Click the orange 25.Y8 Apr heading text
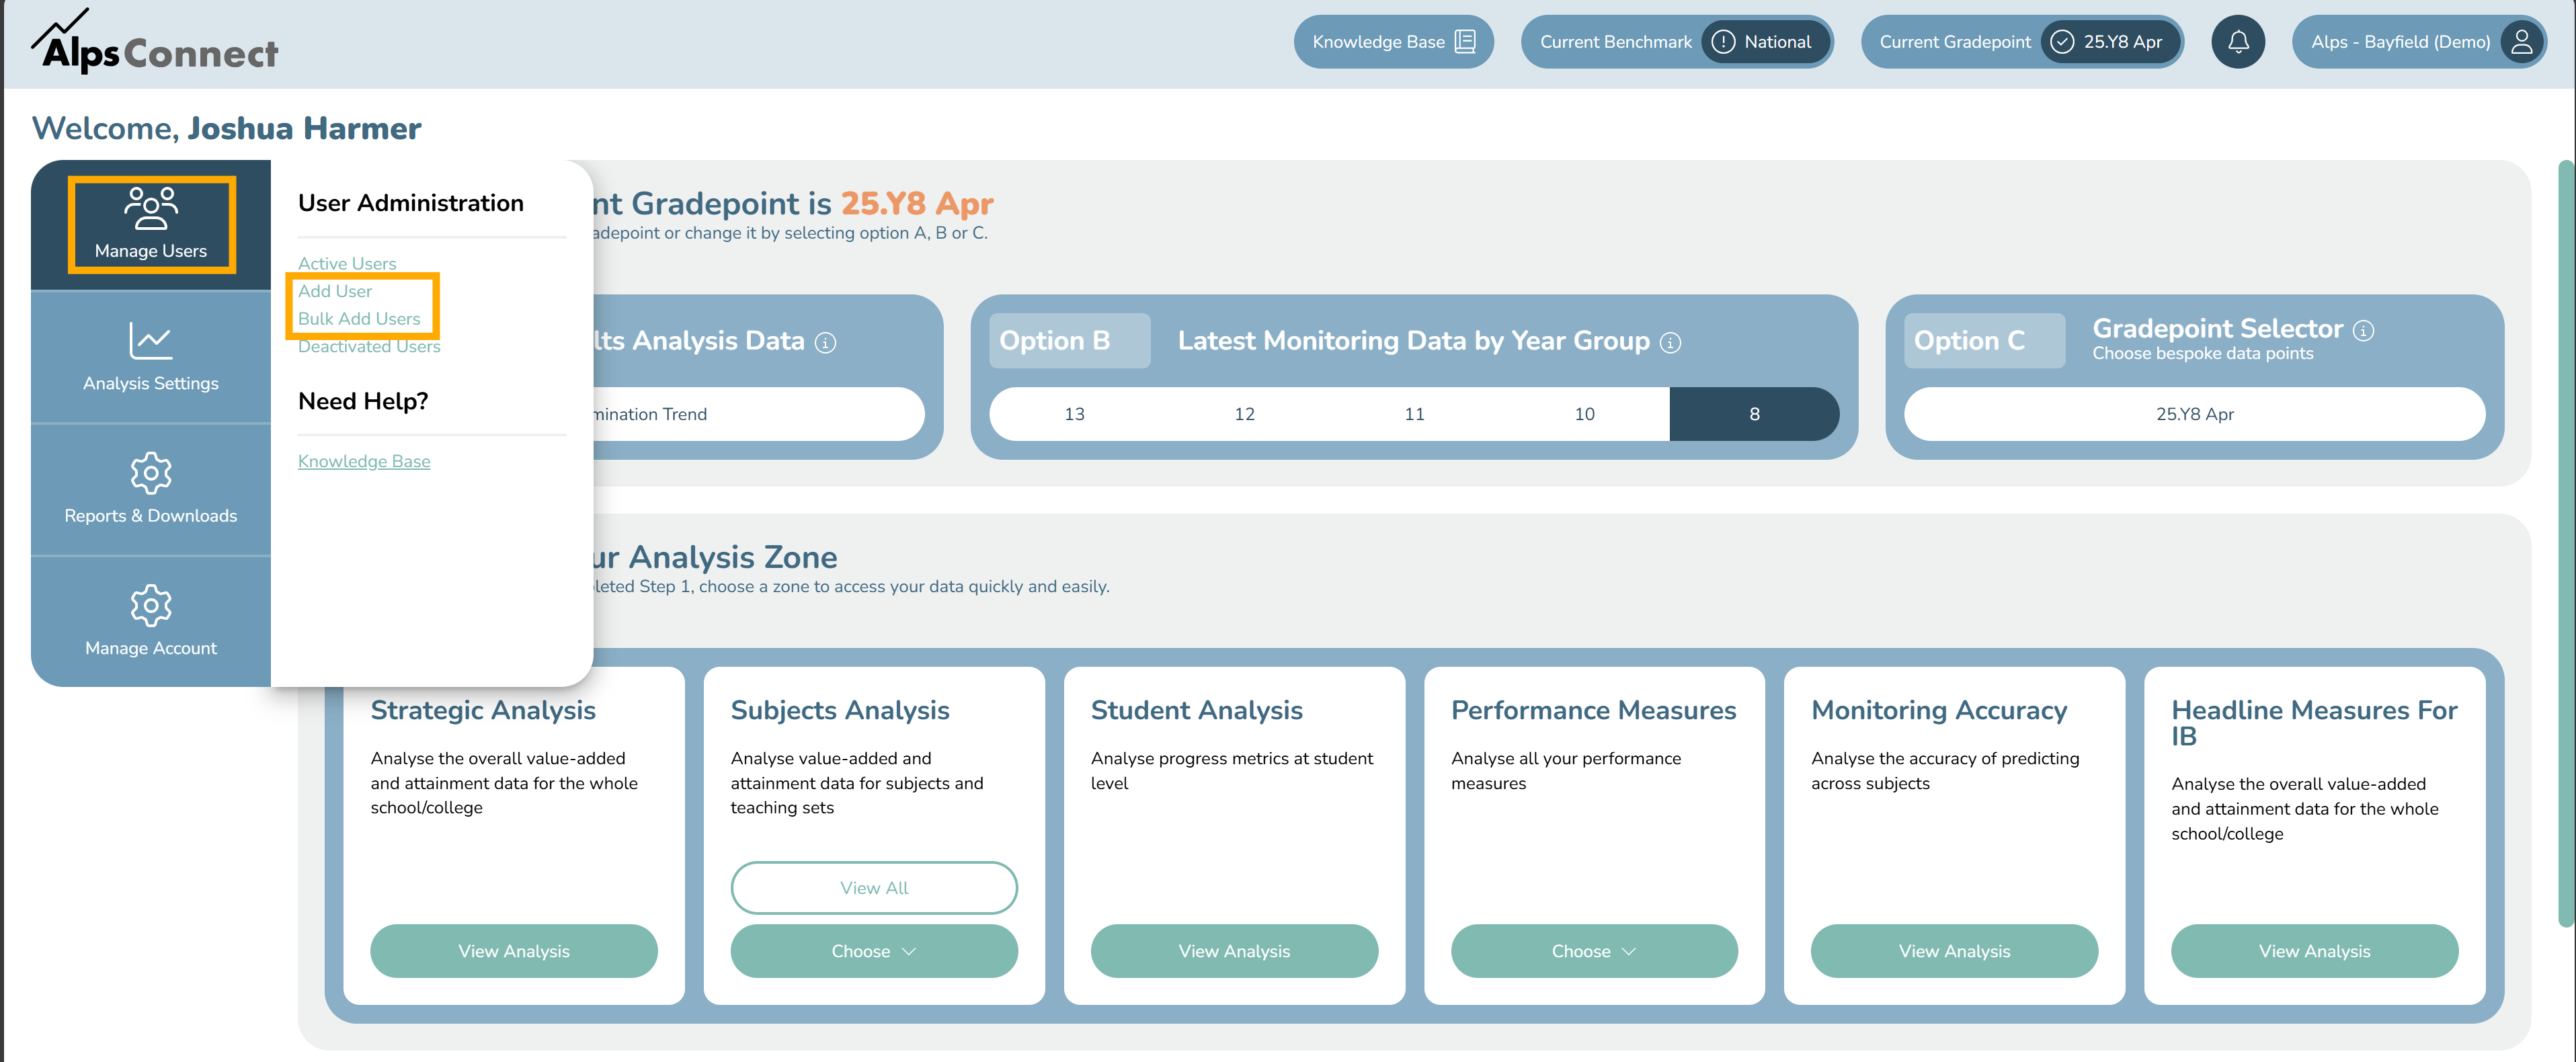This screenshot has width=2576, height=1062. (917, 204)
